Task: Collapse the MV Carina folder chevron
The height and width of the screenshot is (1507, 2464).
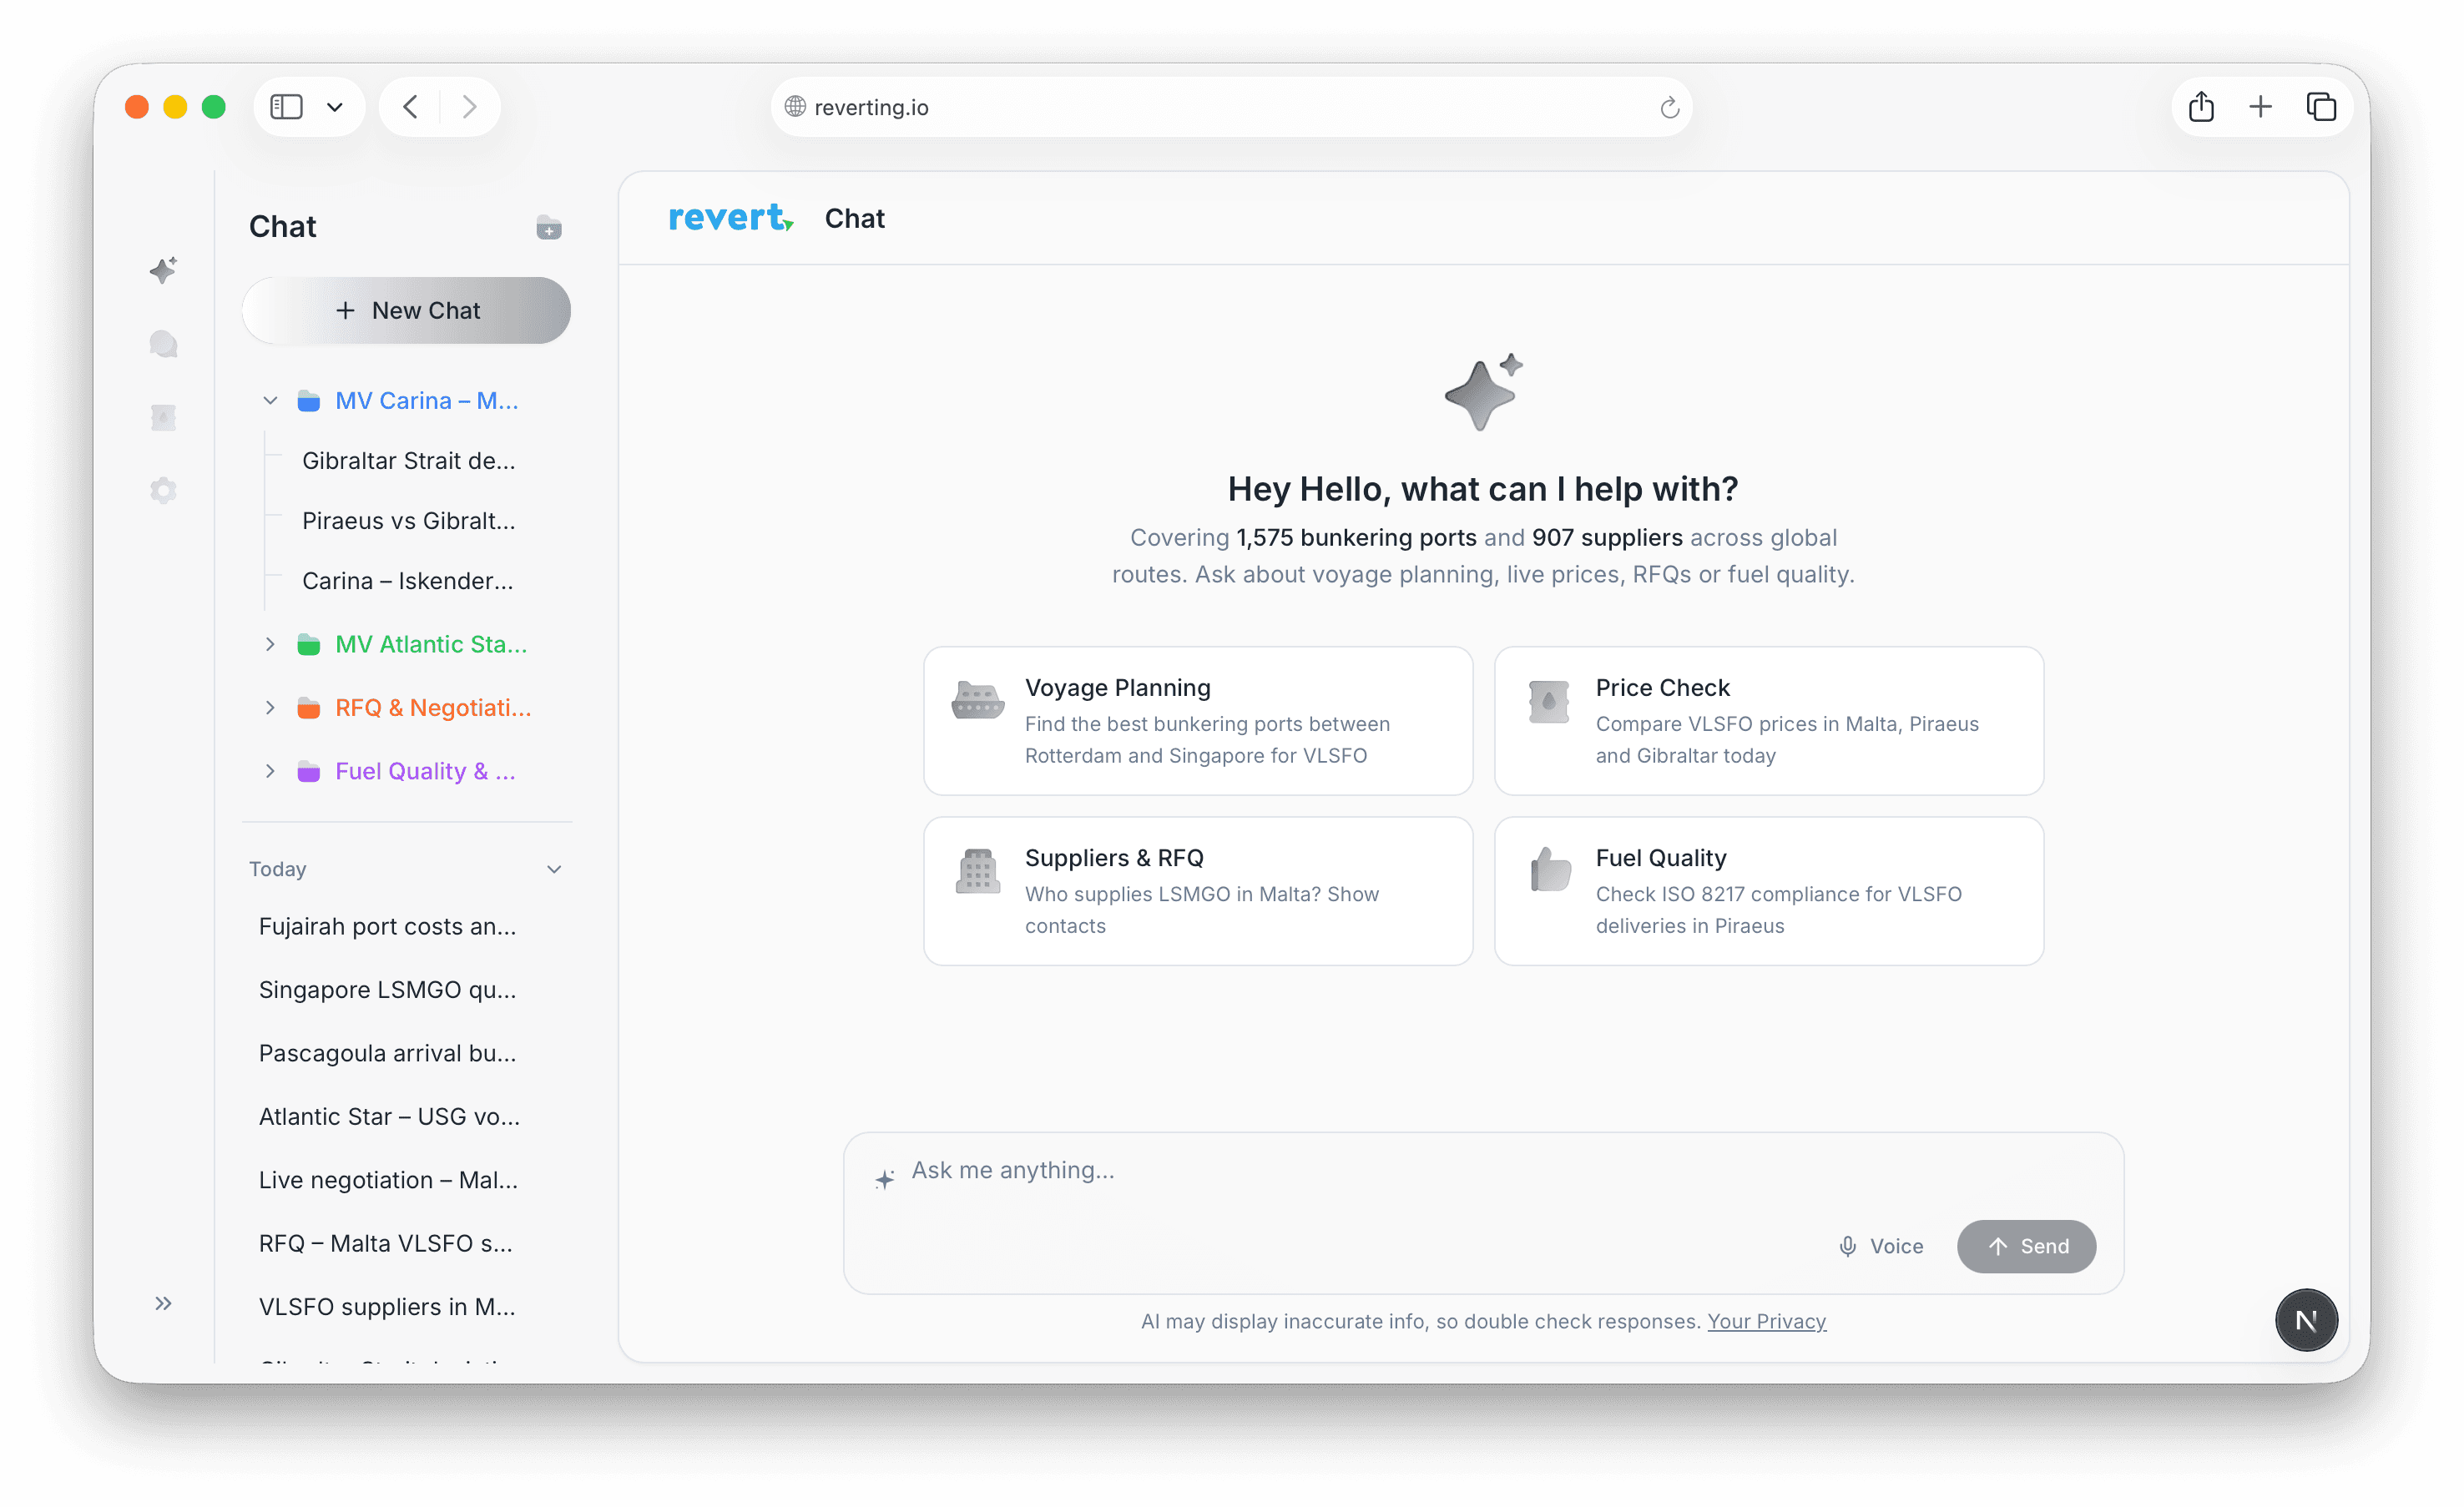Action: (270, 401)
